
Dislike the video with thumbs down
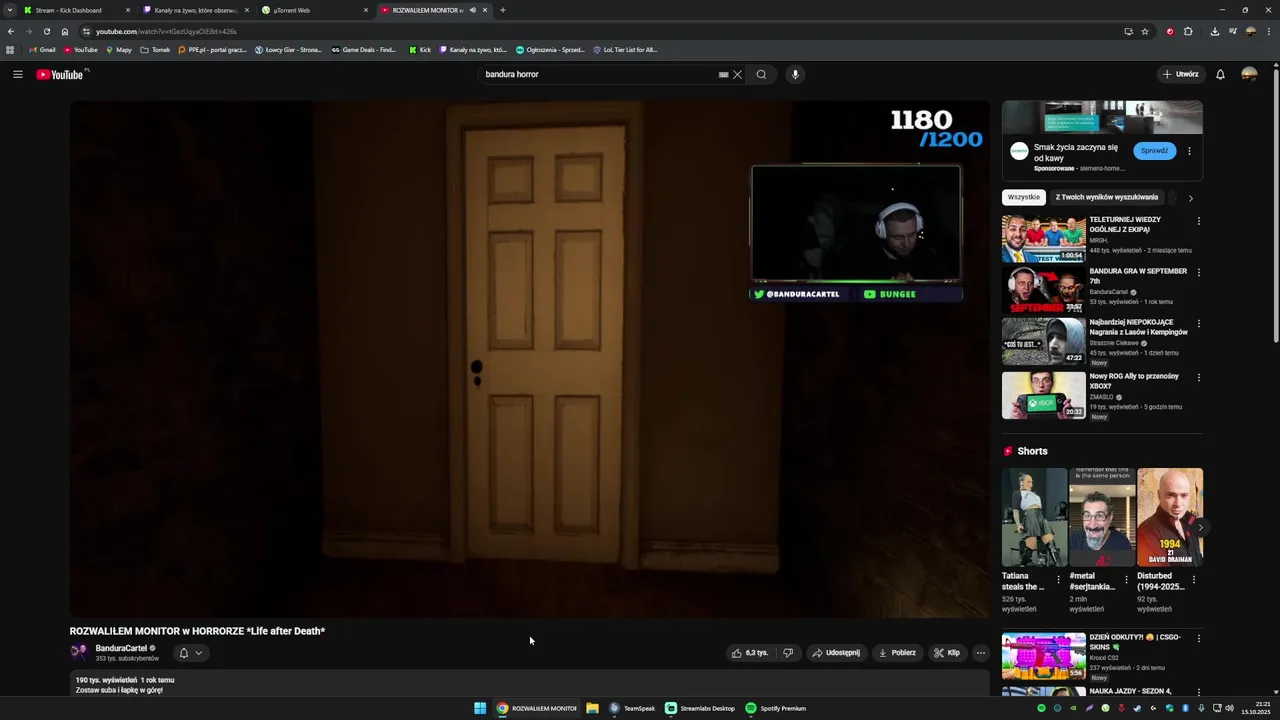788,653
